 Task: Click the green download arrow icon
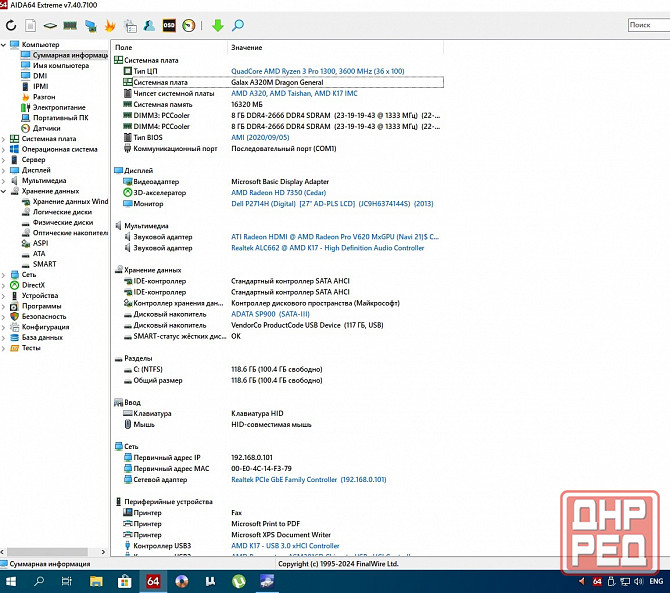[218, 26]
